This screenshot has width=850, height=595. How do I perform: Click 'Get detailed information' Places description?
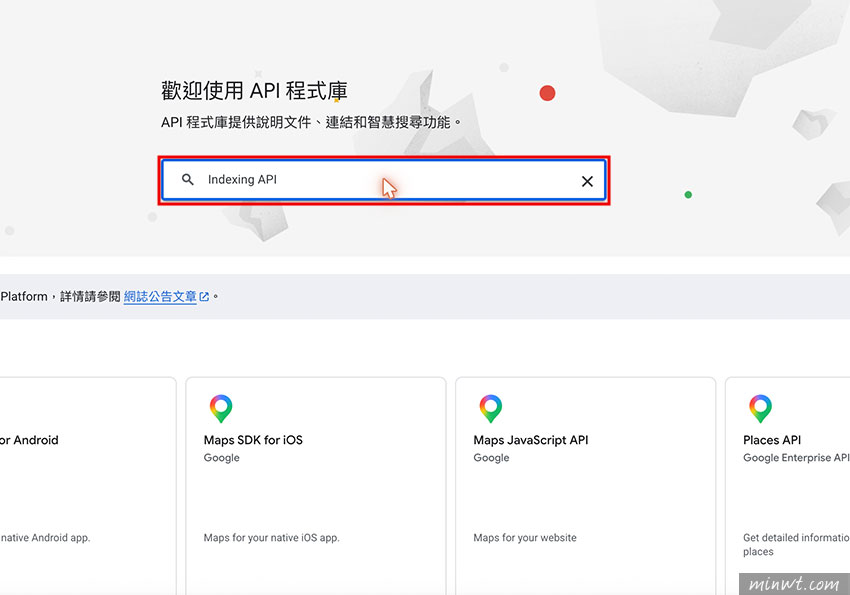tap(796, 545)
